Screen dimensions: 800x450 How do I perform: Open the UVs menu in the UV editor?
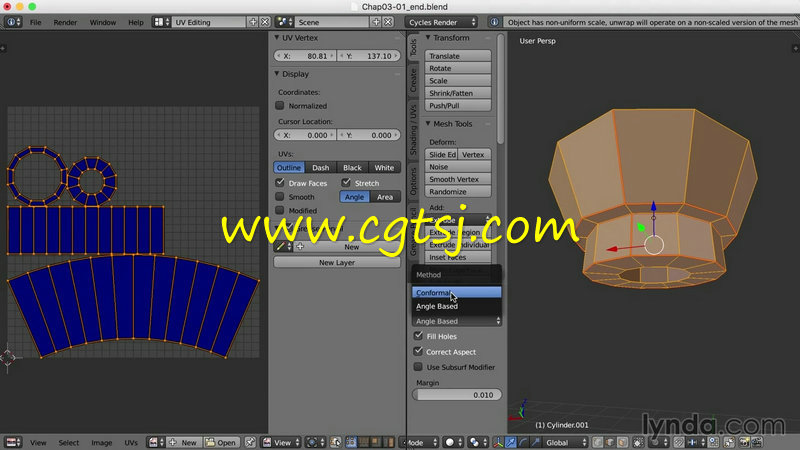131,442
